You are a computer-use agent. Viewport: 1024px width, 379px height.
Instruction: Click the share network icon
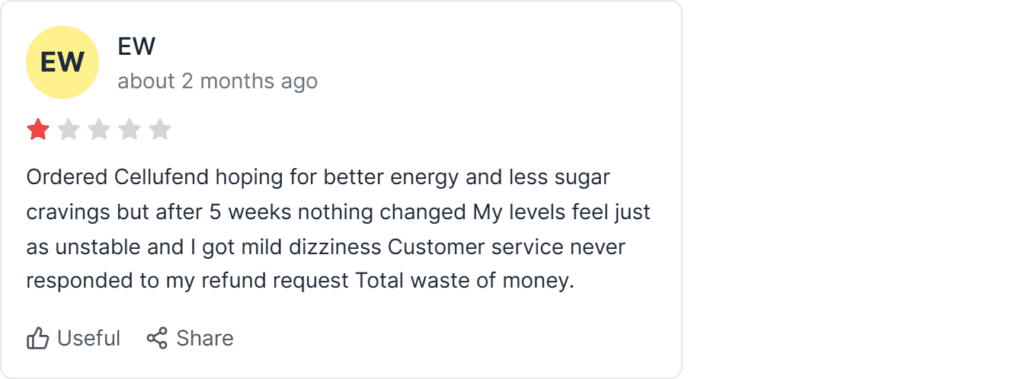tap(157, 338)
